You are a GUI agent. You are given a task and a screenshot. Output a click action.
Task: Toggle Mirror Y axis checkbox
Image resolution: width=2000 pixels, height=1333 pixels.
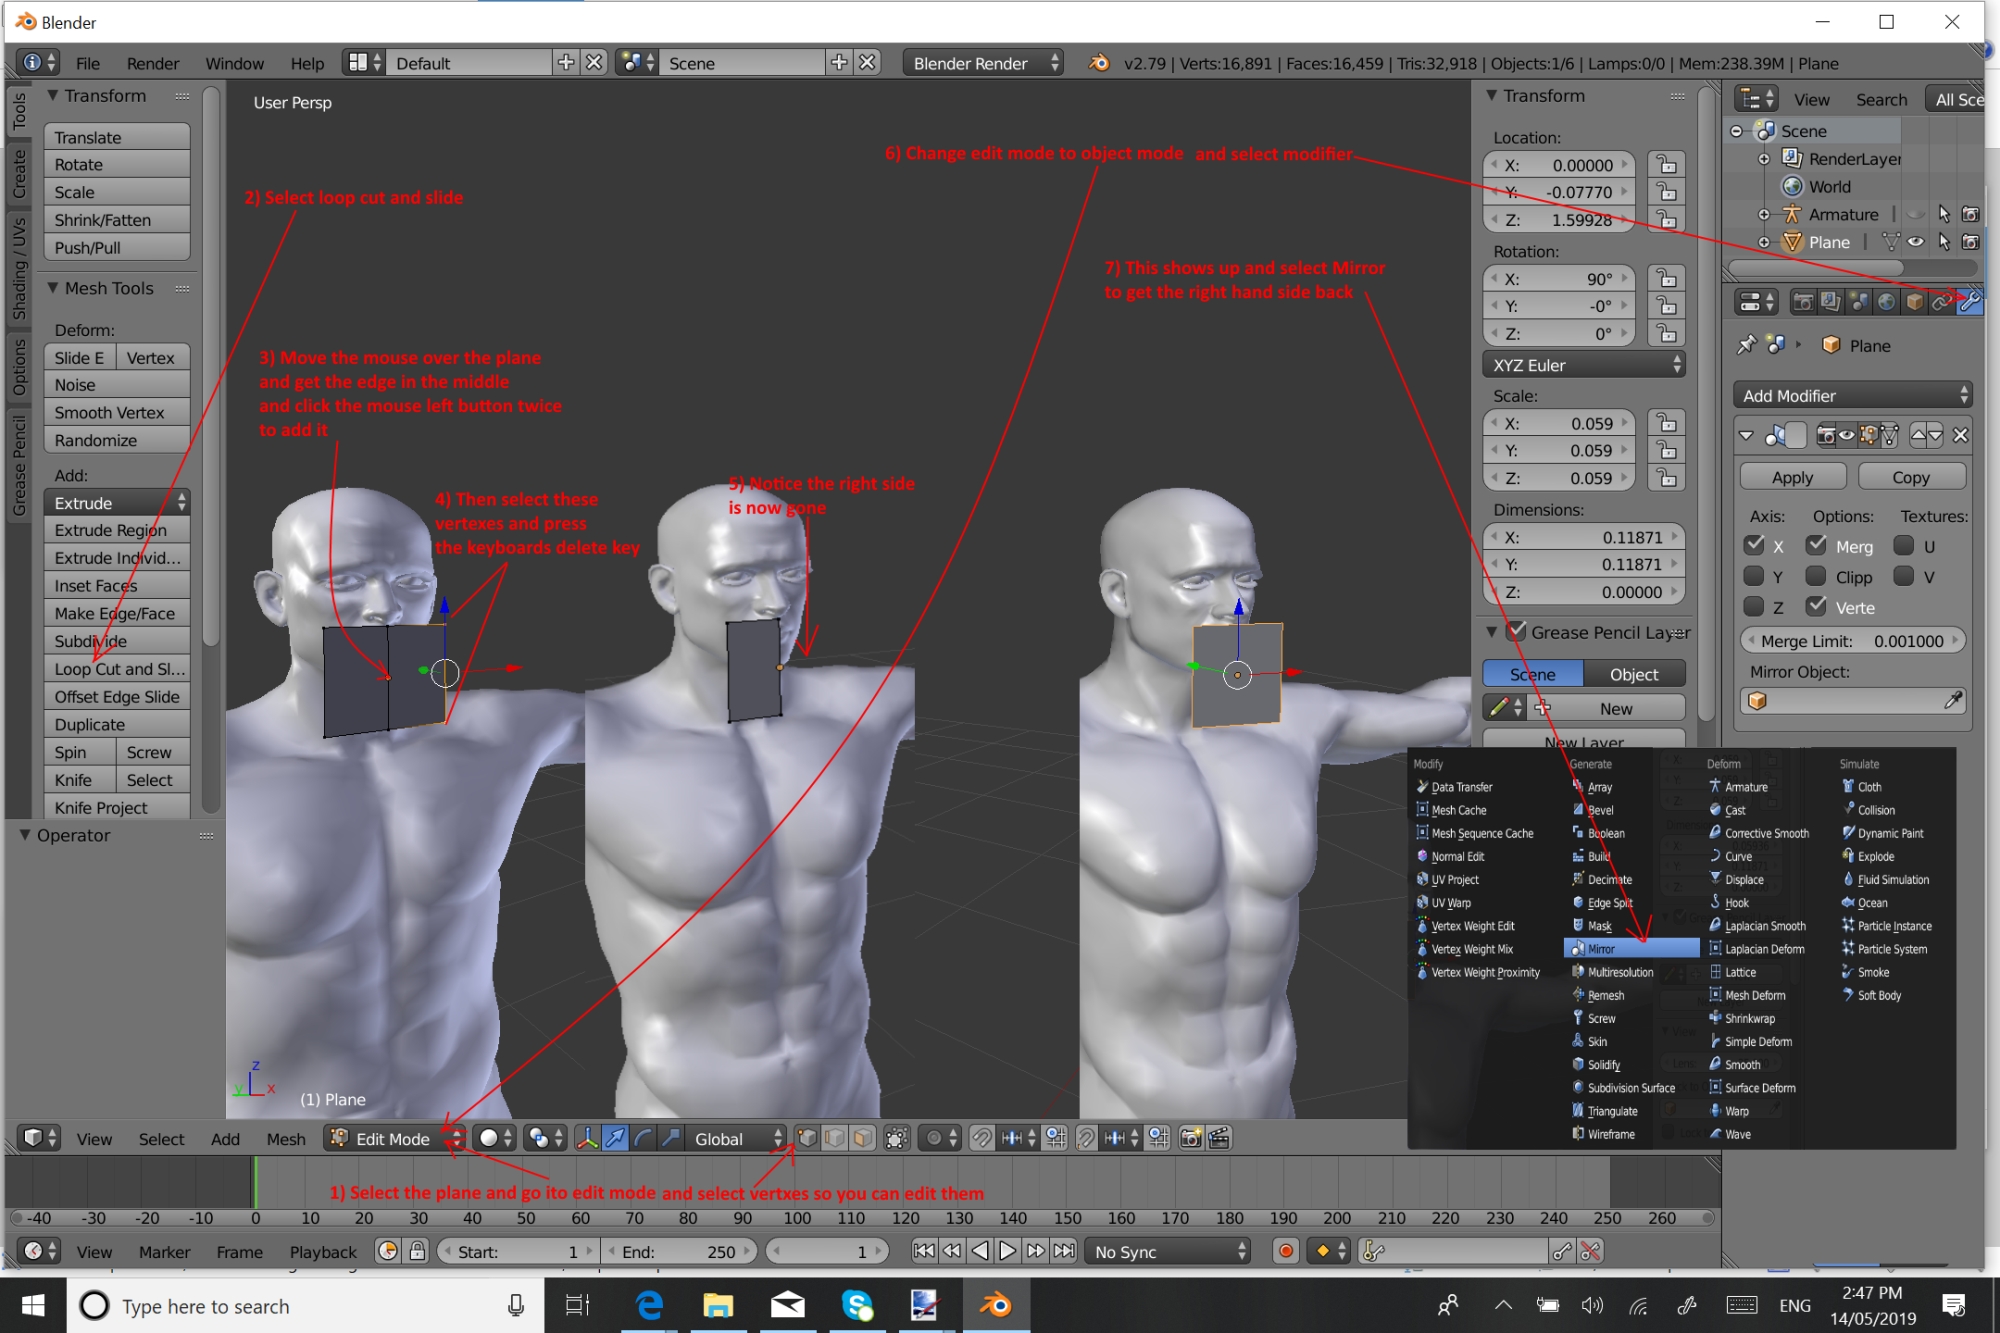point(1754,577)
